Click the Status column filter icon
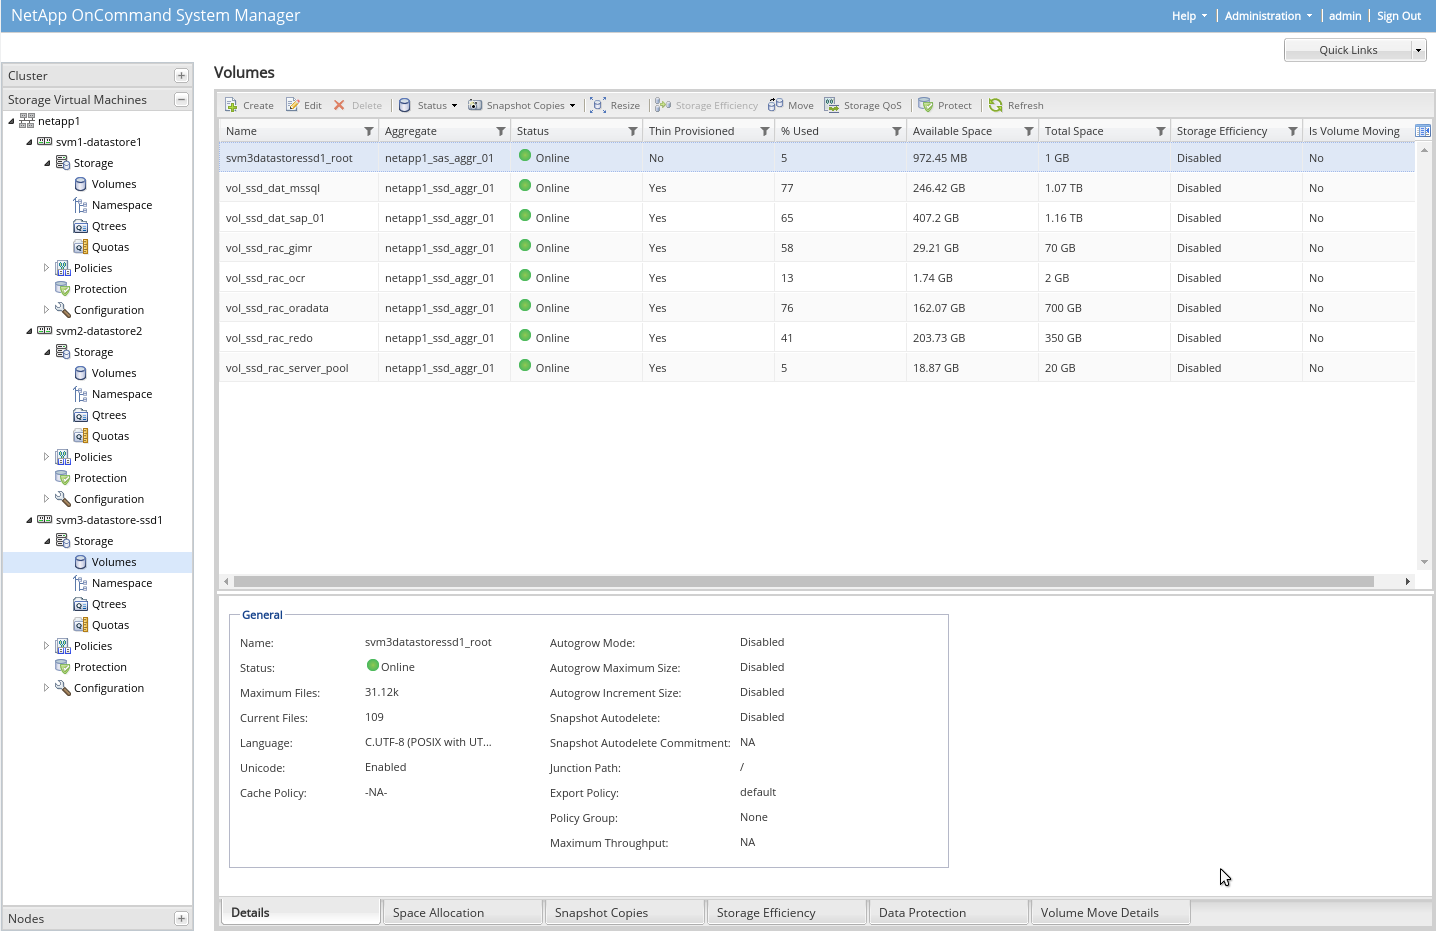 (x=633, y=131)
